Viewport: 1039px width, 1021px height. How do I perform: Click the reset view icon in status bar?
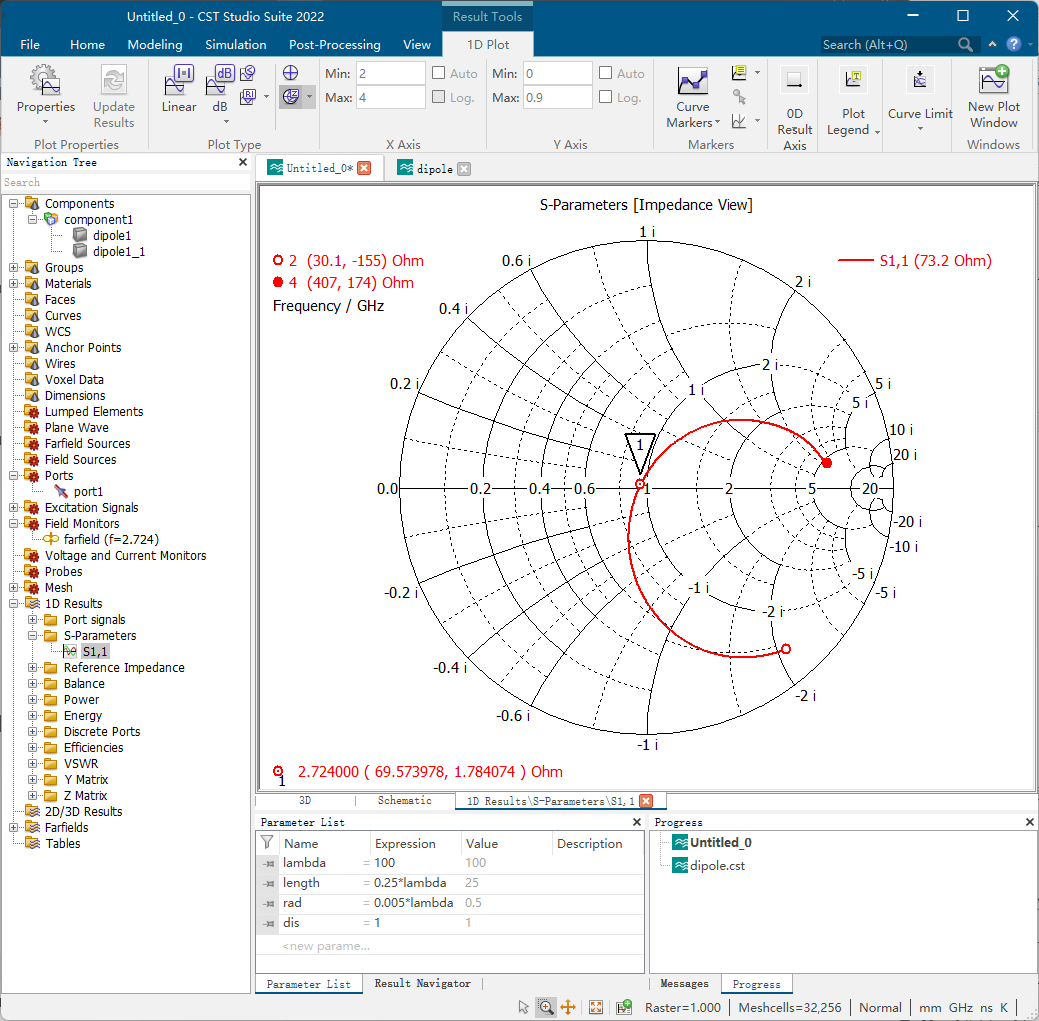click(596, 1007)
